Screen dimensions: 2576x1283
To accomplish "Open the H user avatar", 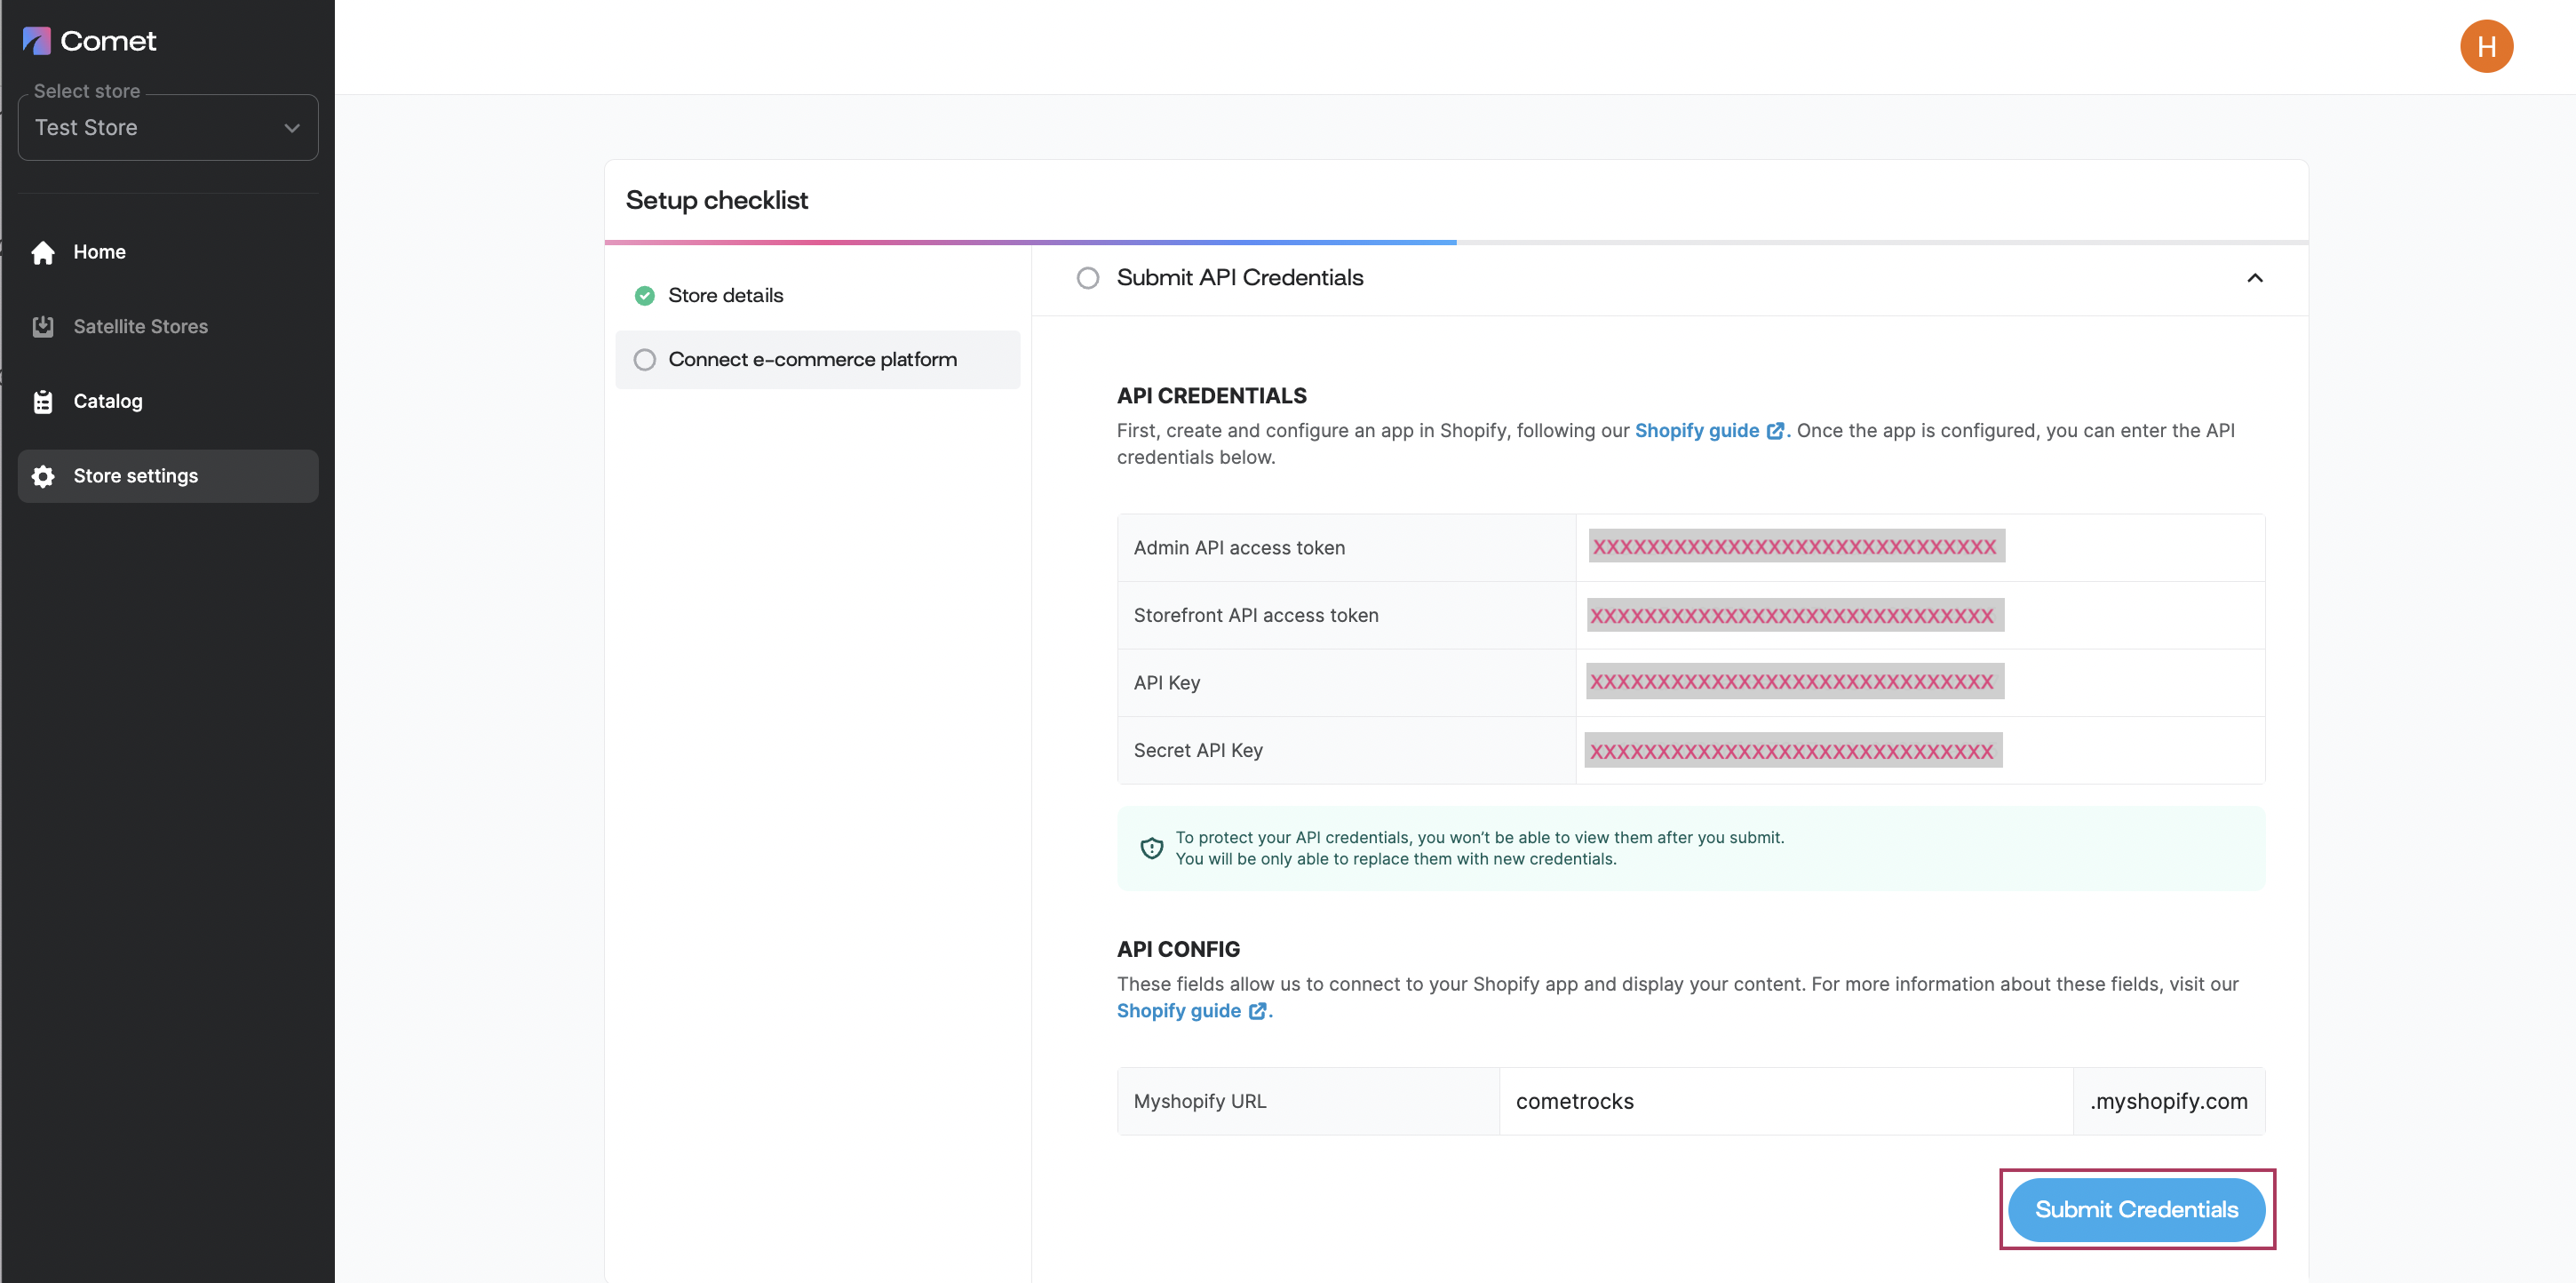I will pos(2487,46).
